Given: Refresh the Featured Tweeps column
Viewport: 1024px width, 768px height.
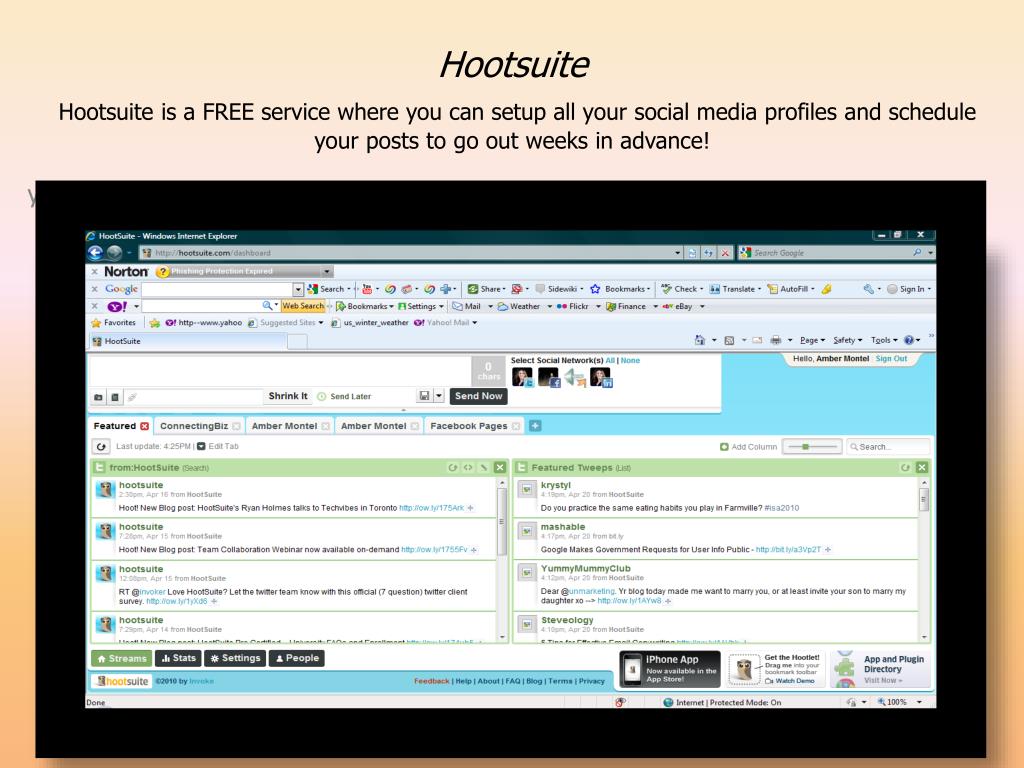Looking at the screenshot, I should (905, 468).
